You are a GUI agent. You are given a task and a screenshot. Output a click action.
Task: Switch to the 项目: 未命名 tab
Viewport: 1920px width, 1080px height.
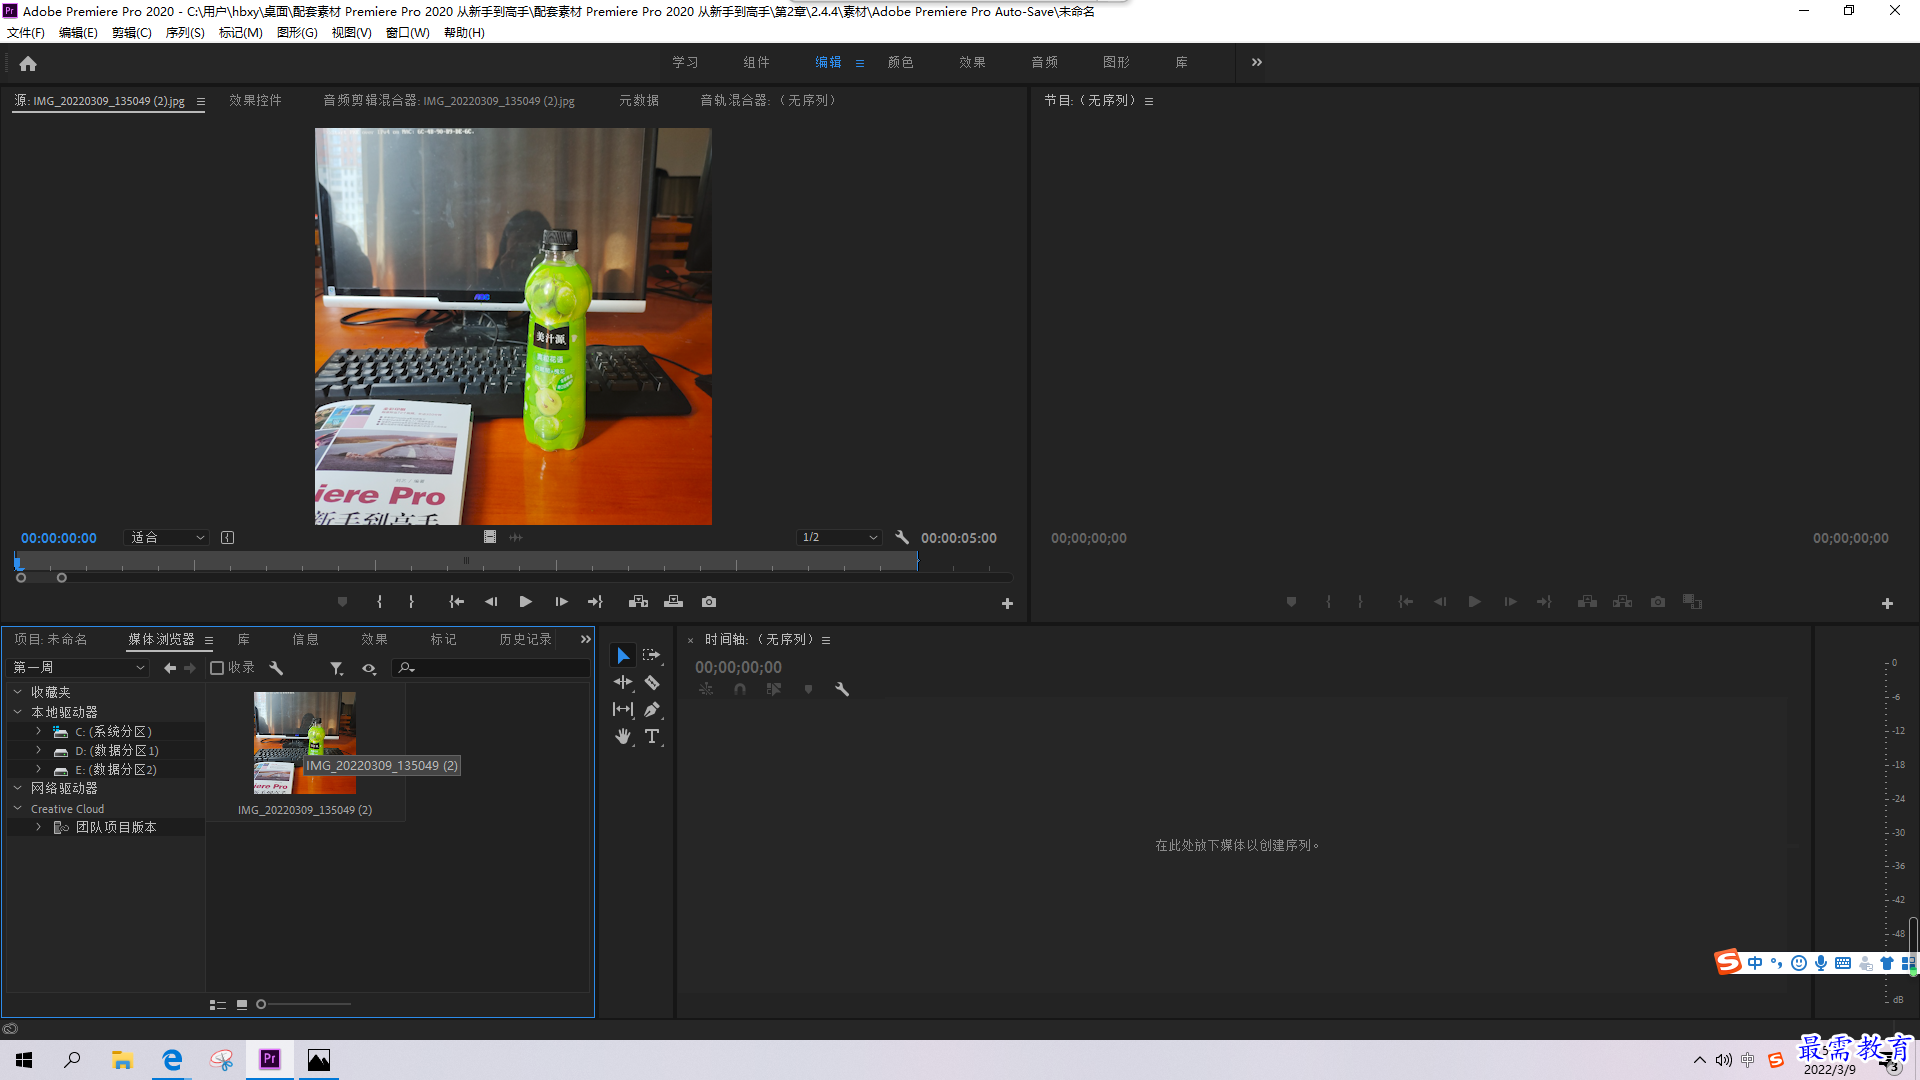point(51,639)
